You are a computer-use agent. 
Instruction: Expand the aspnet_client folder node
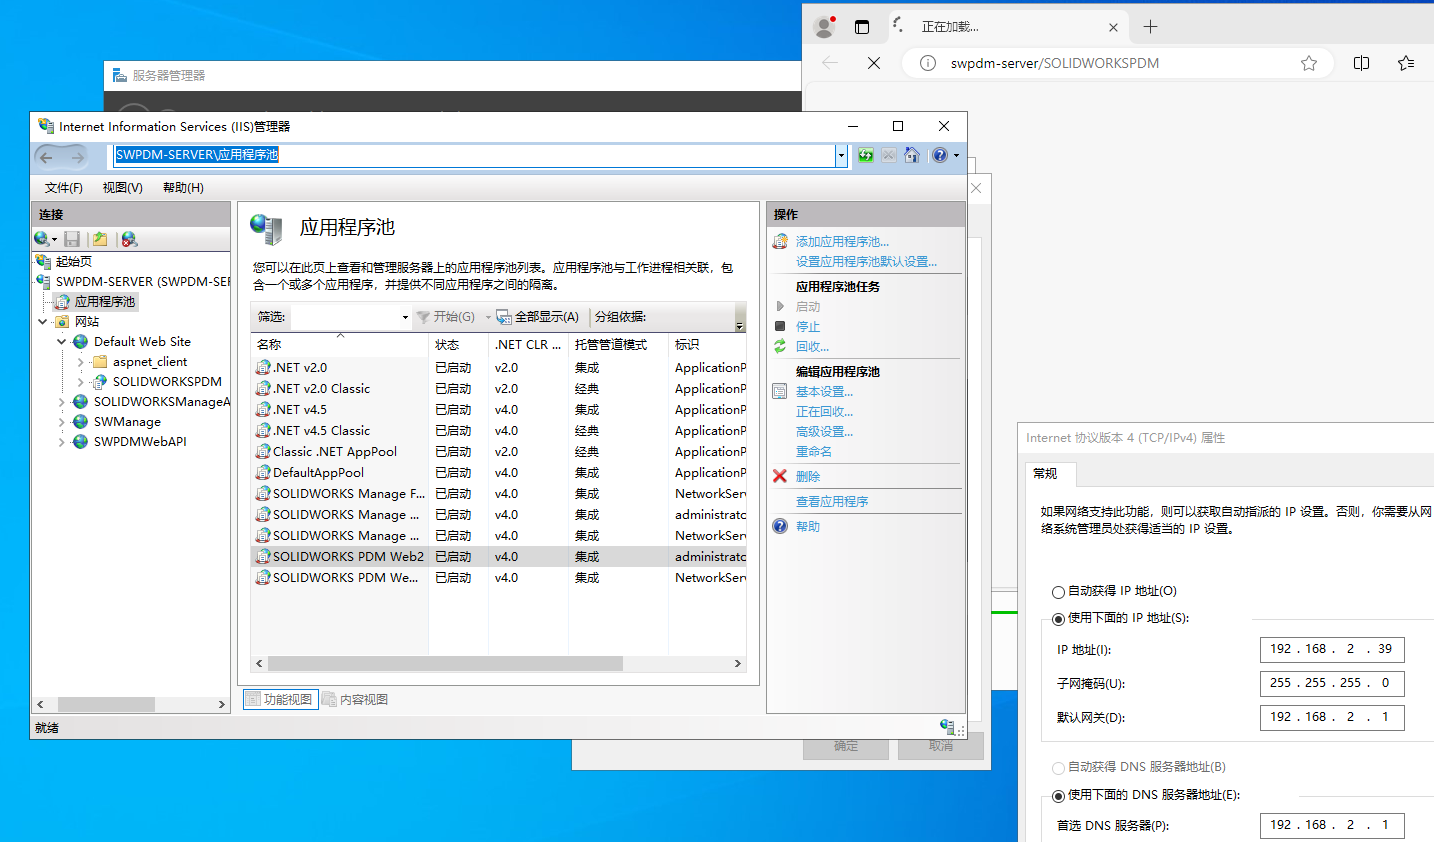(81, 362)
